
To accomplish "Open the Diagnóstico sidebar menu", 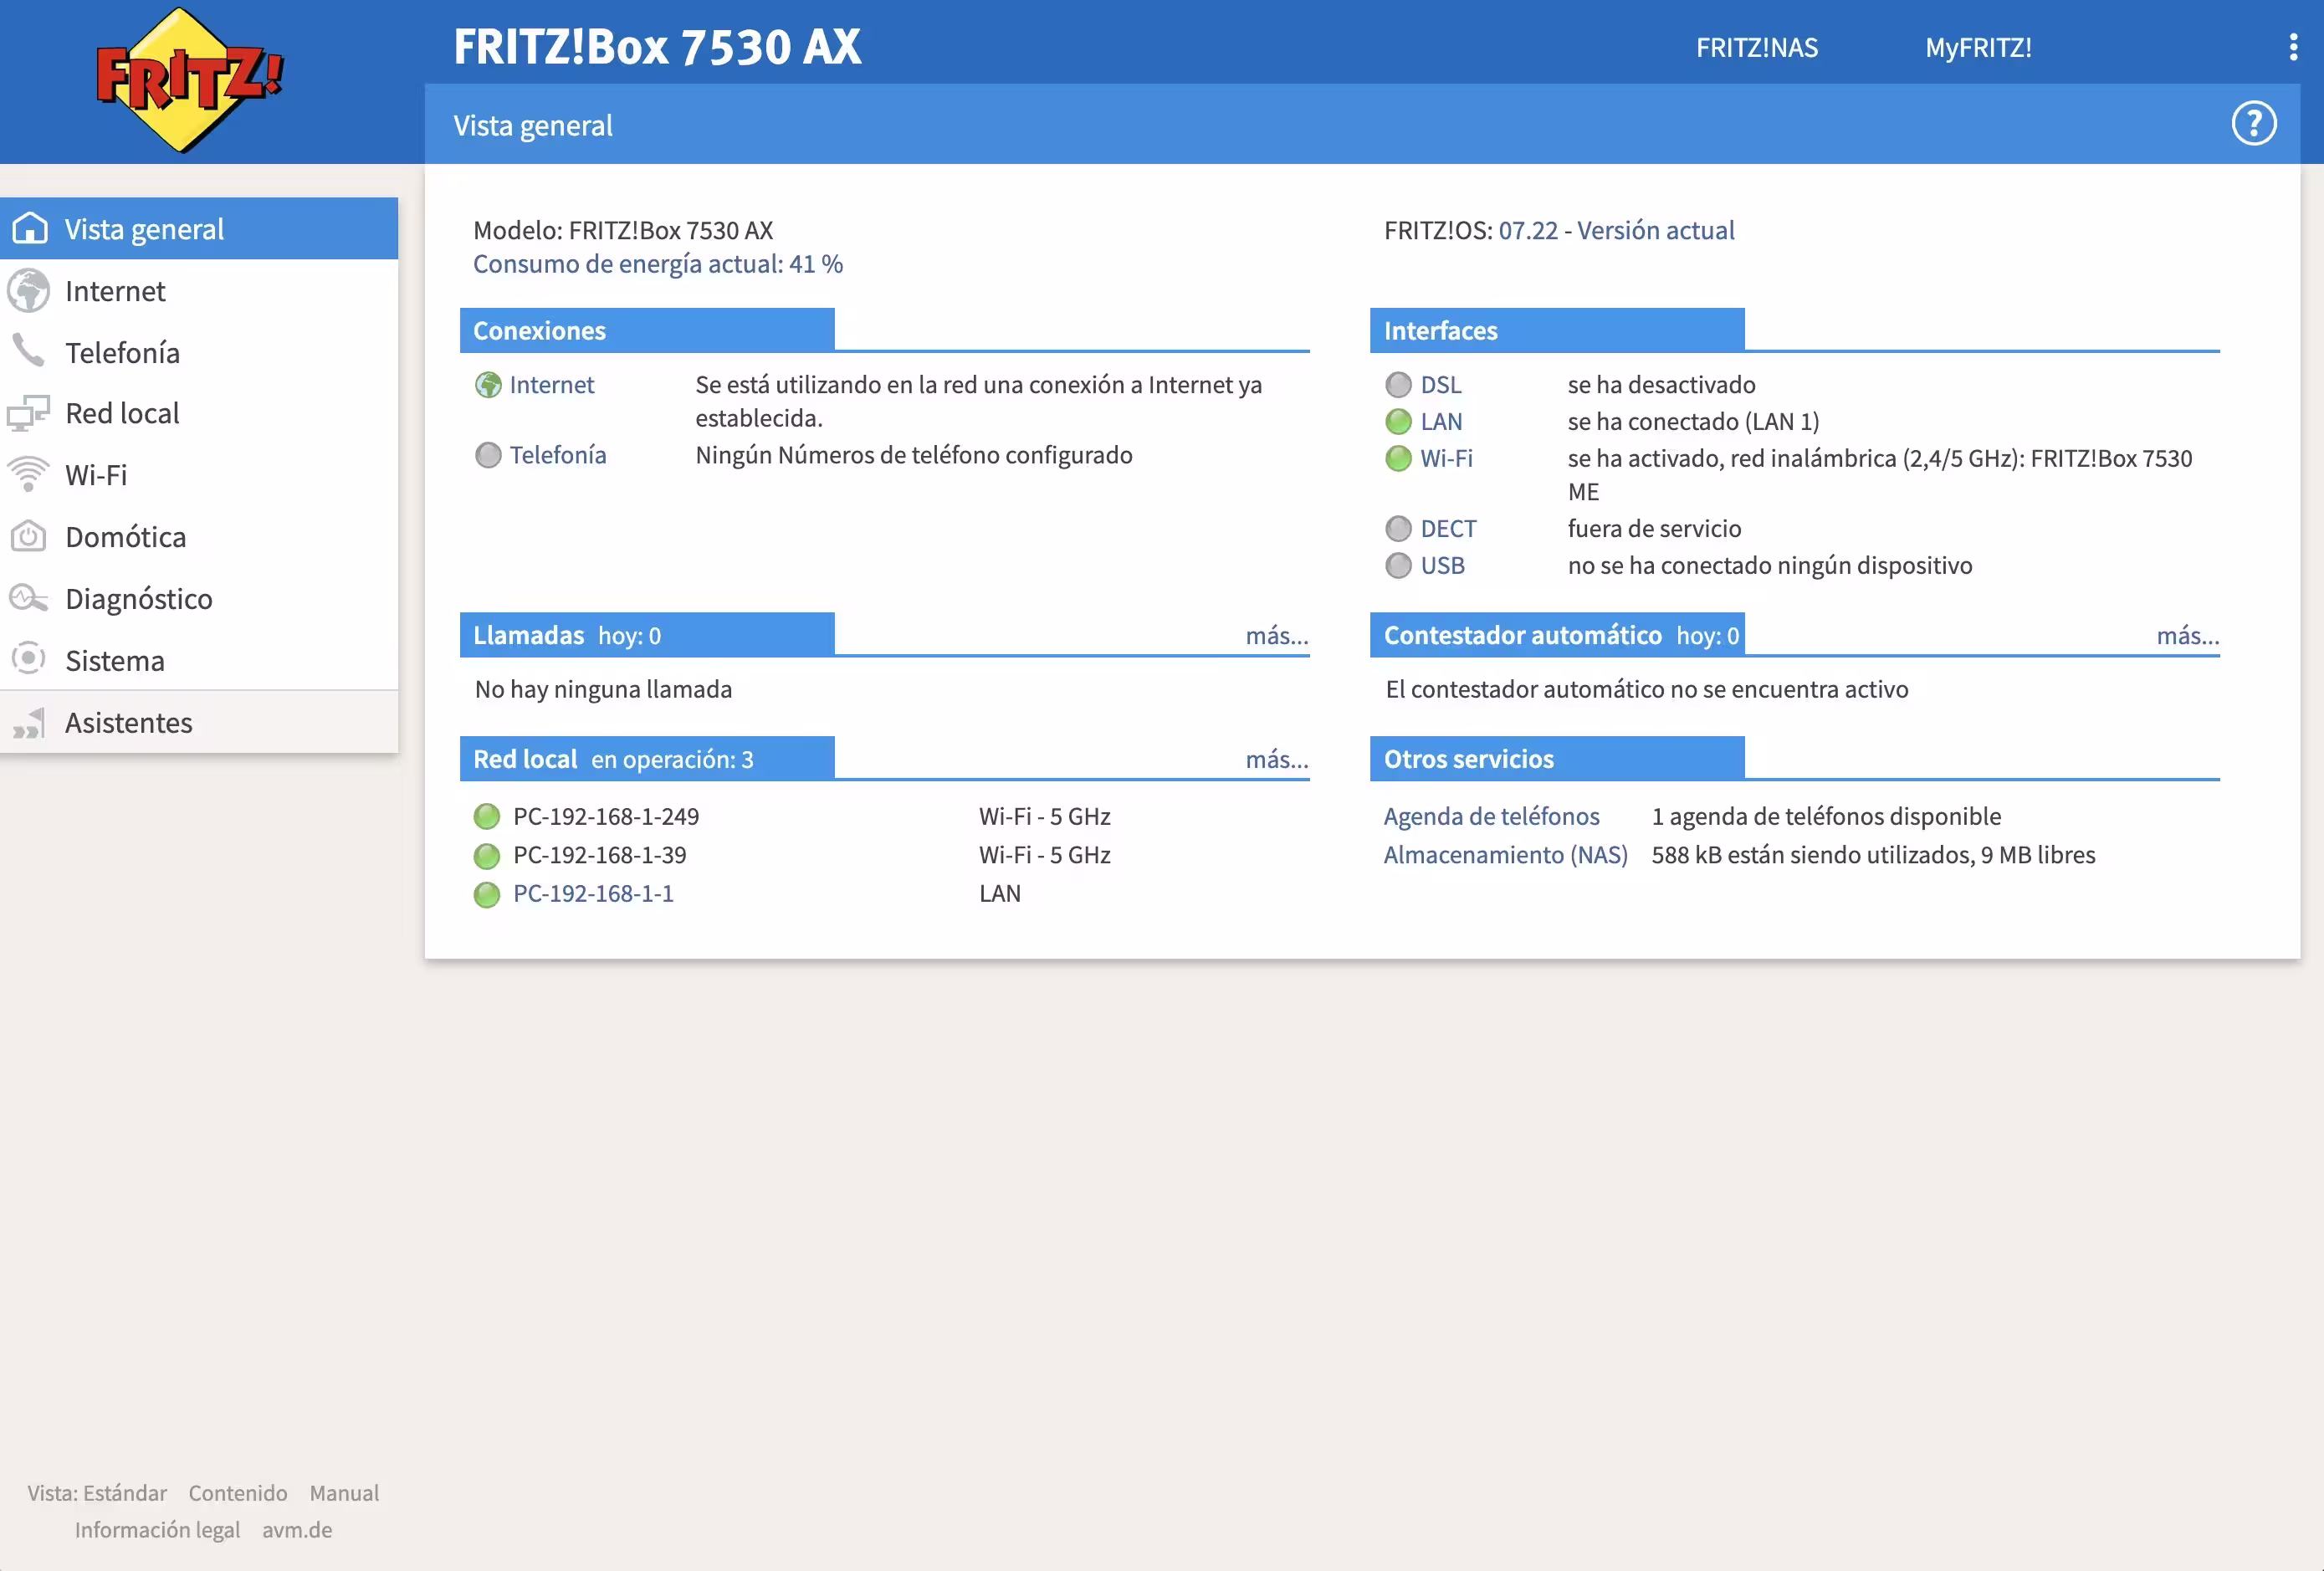I will click(x=199, y=599).
